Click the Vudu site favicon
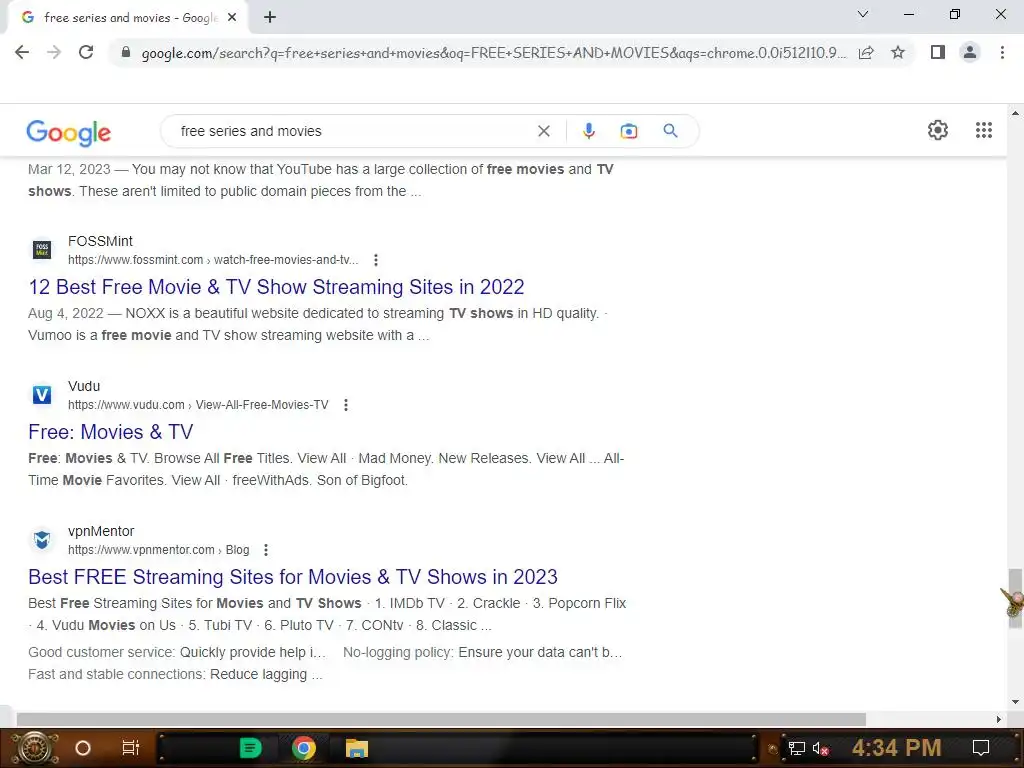The height and width of the screenshot is (768, 1024). 42,394
